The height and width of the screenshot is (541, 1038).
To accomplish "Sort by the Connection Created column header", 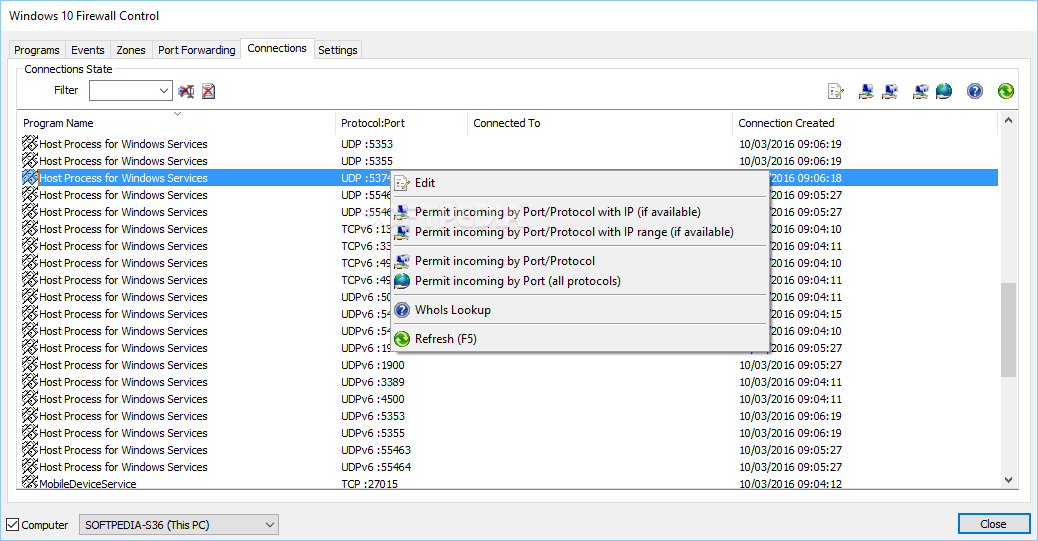I will (x=865, y=123).
